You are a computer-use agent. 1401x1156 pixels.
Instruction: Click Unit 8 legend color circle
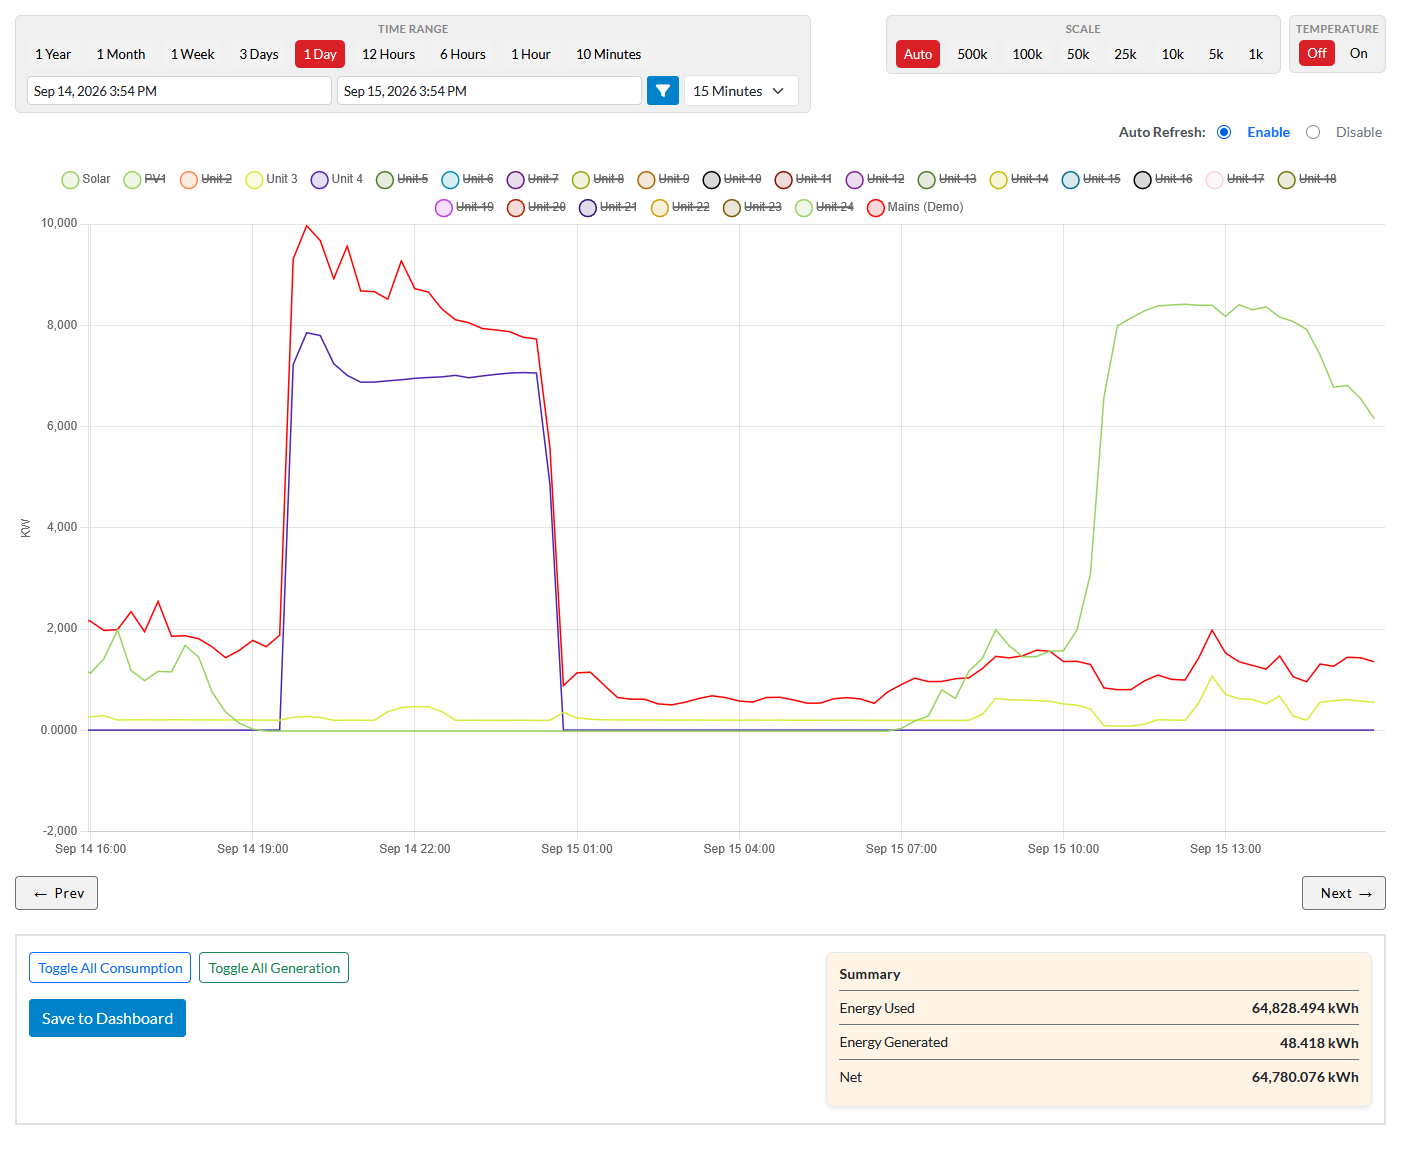click(x=581, y=180)
